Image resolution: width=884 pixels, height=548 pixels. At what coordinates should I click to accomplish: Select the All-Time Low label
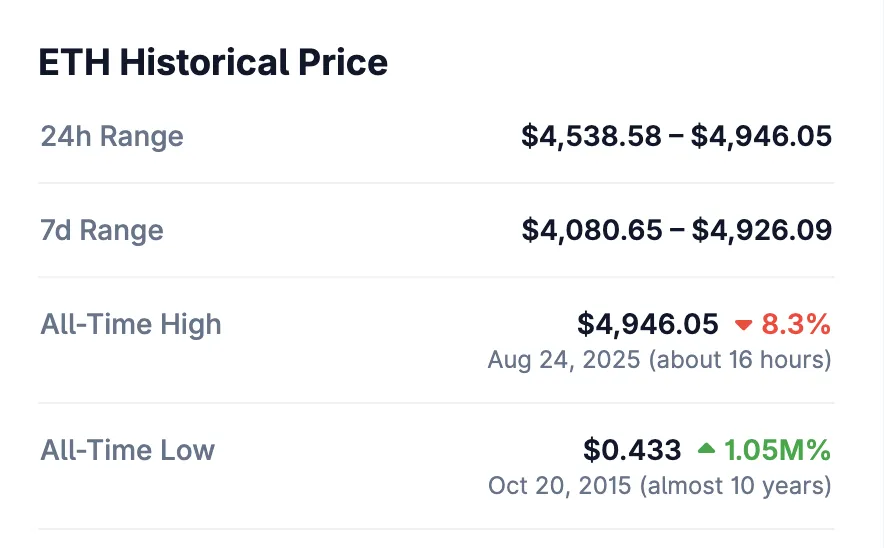pyautogui.click(x=128, y=450)
